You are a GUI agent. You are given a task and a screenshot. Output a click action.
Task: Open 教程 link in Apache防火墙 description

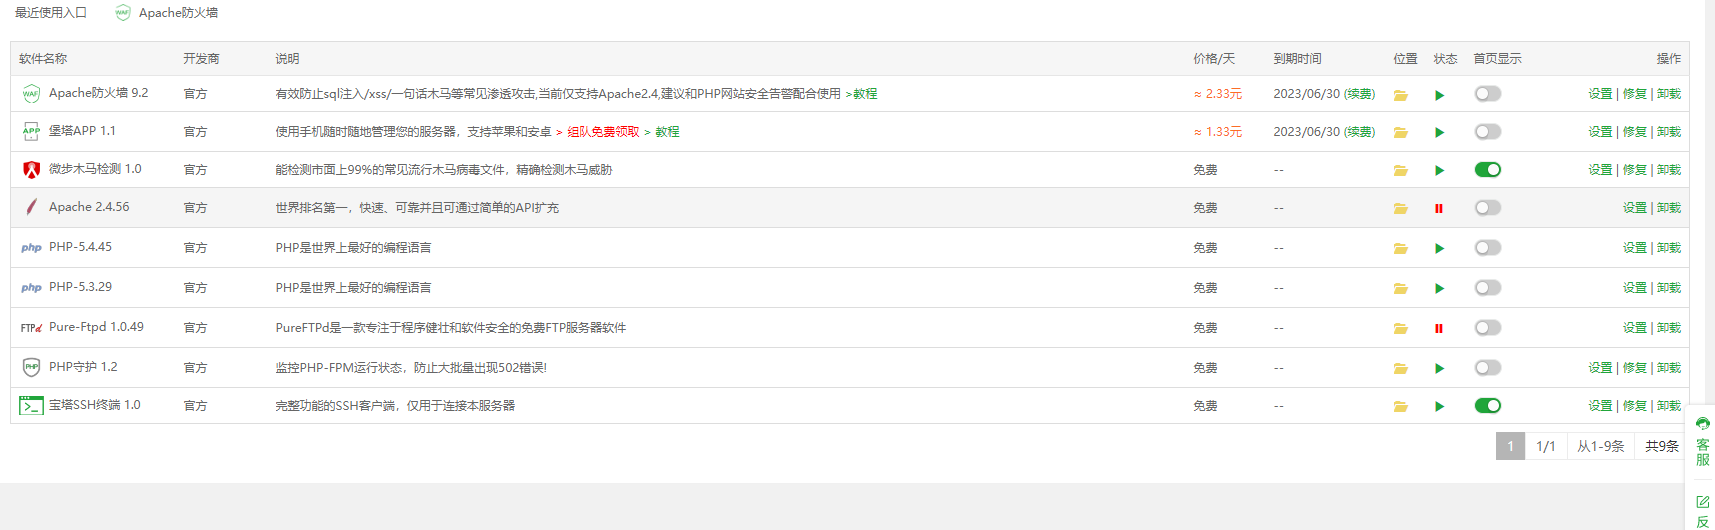(x=865, y=94)
